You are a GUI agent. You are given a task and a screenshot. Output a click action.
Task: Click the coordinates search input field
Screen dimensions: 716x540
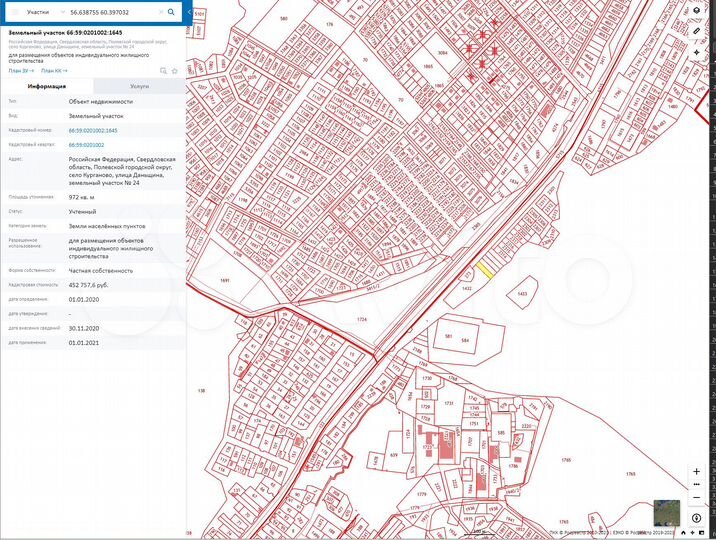click(x=114, y=12)
